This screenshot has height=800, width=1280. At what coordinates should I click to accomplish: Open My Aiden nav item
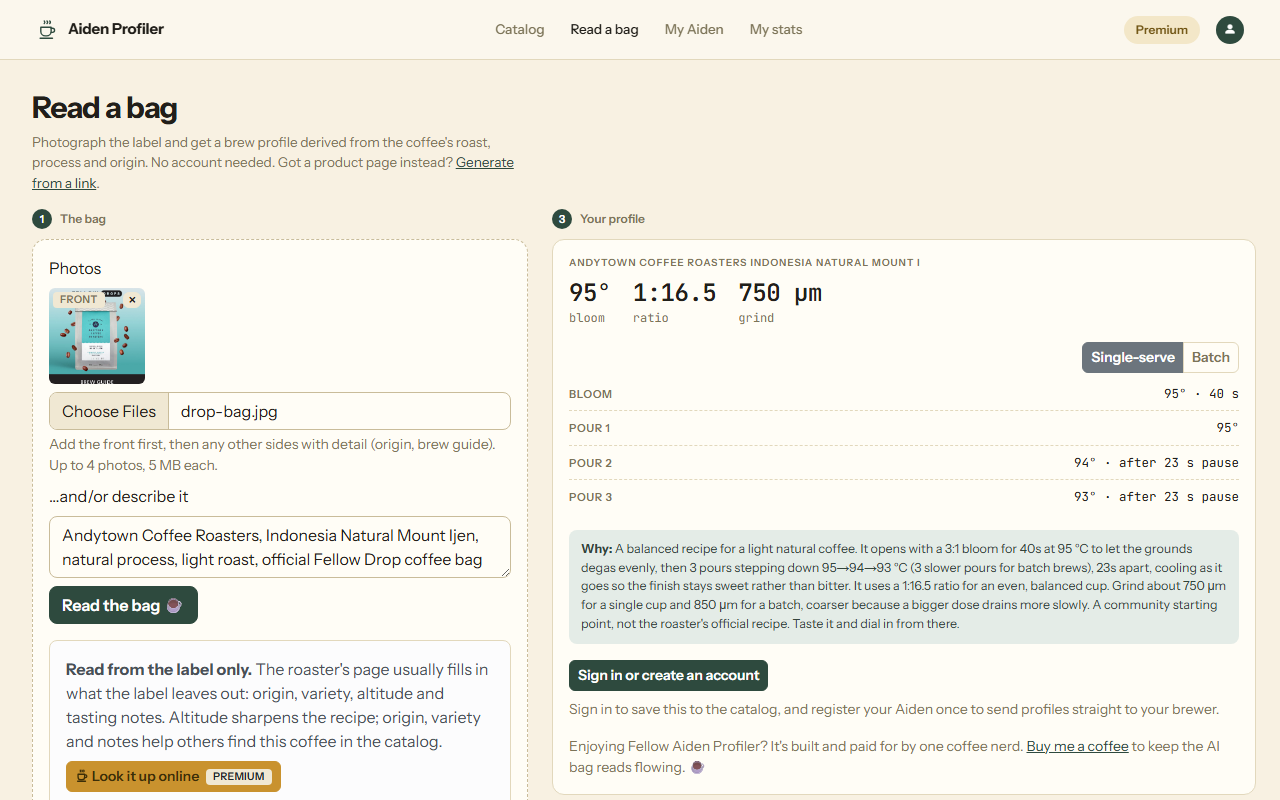(x=694, y=30)
